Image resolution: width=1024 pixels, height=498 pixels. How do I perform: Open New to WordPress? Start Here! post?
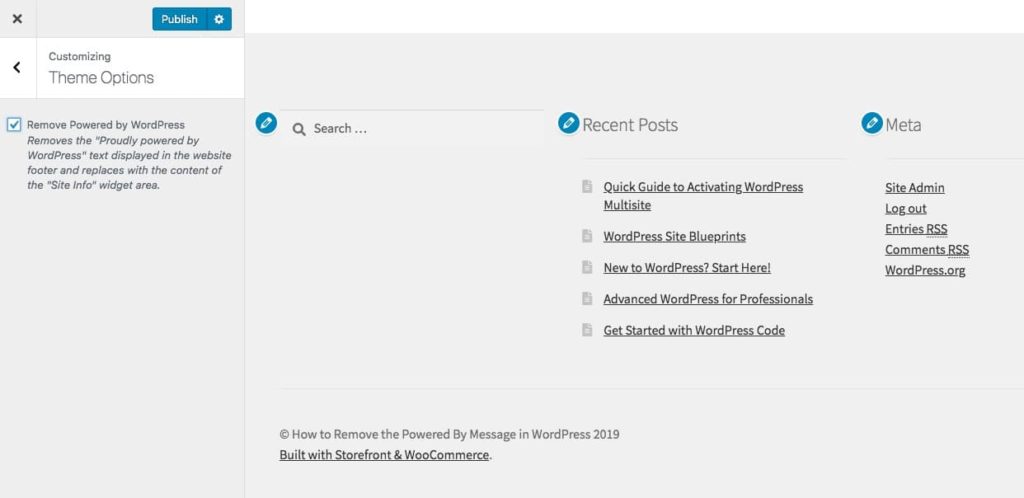(x=686, y=268)
